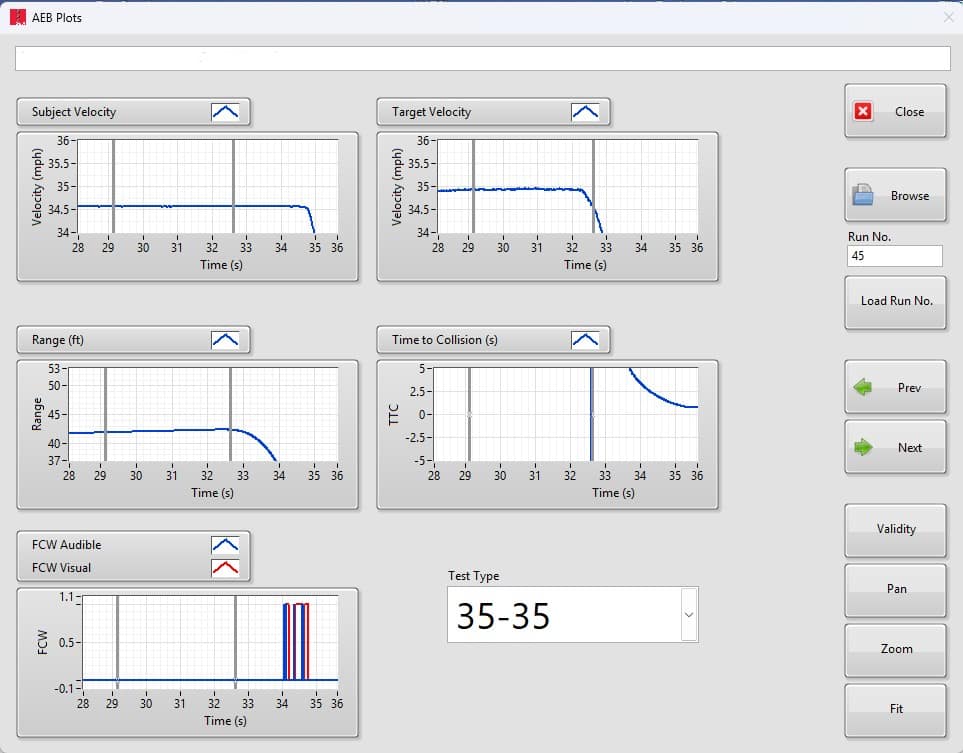Image resolution: width=963 pixels, height=753 pixels.
Task: Fit plots using the Fit button
Action: click(895, 710)
